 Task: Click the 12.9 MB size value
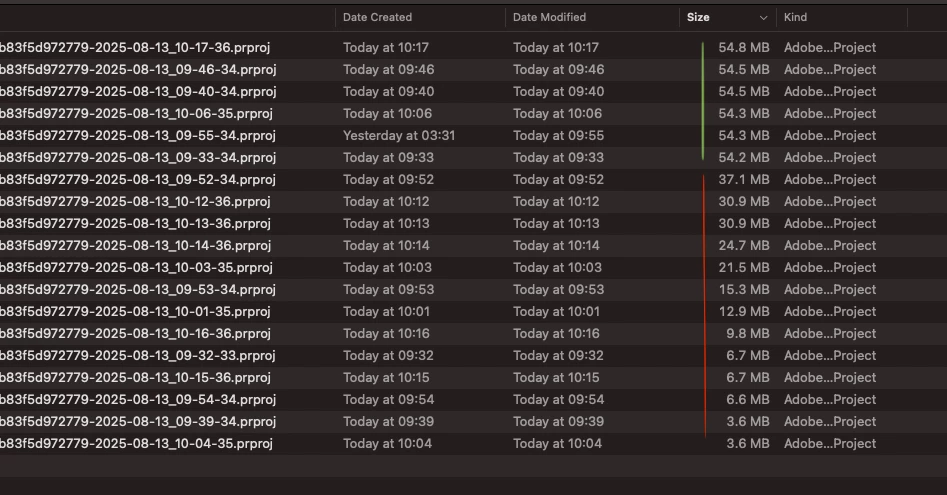click(x=744, y=311)
